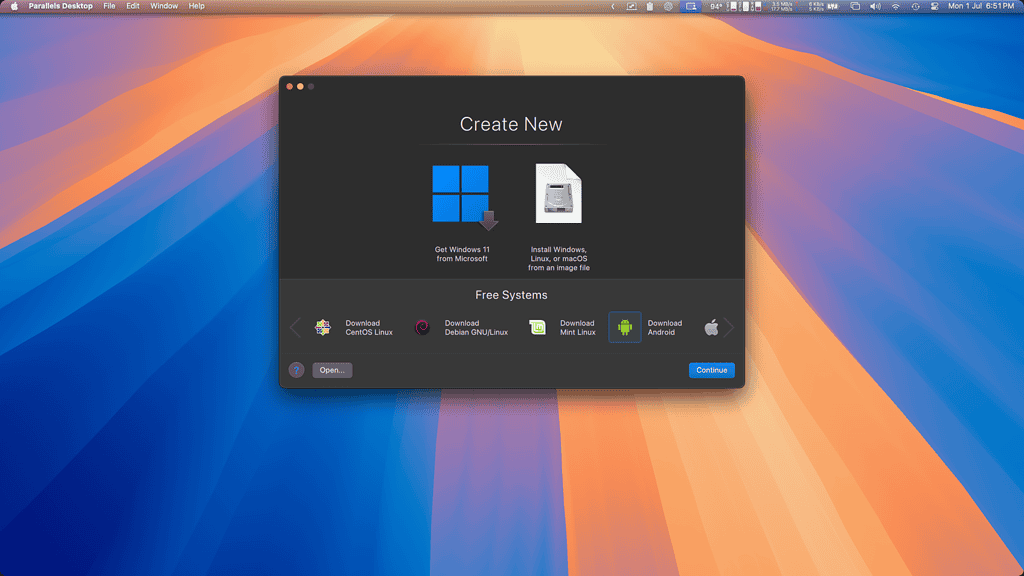Select the Mint Linux download icon

click(538, 327)
